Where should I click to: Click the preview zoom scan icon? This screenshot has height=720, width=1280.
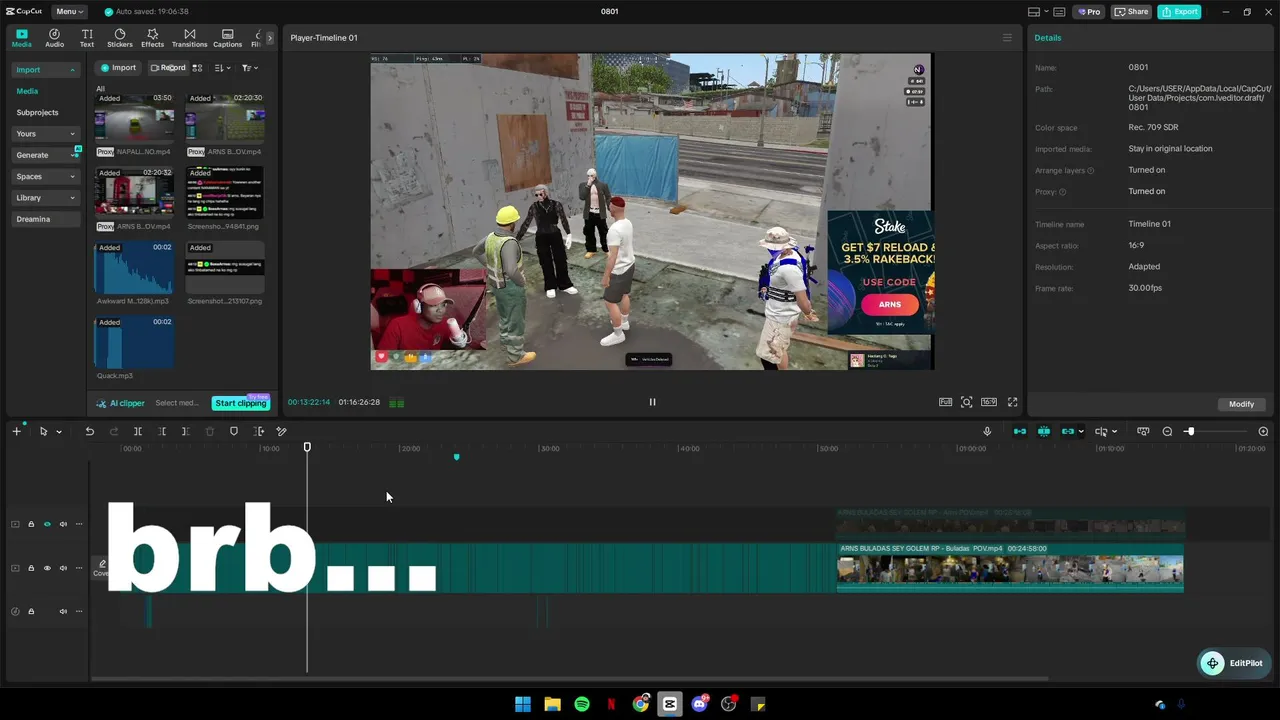click(x=966, y=402)
